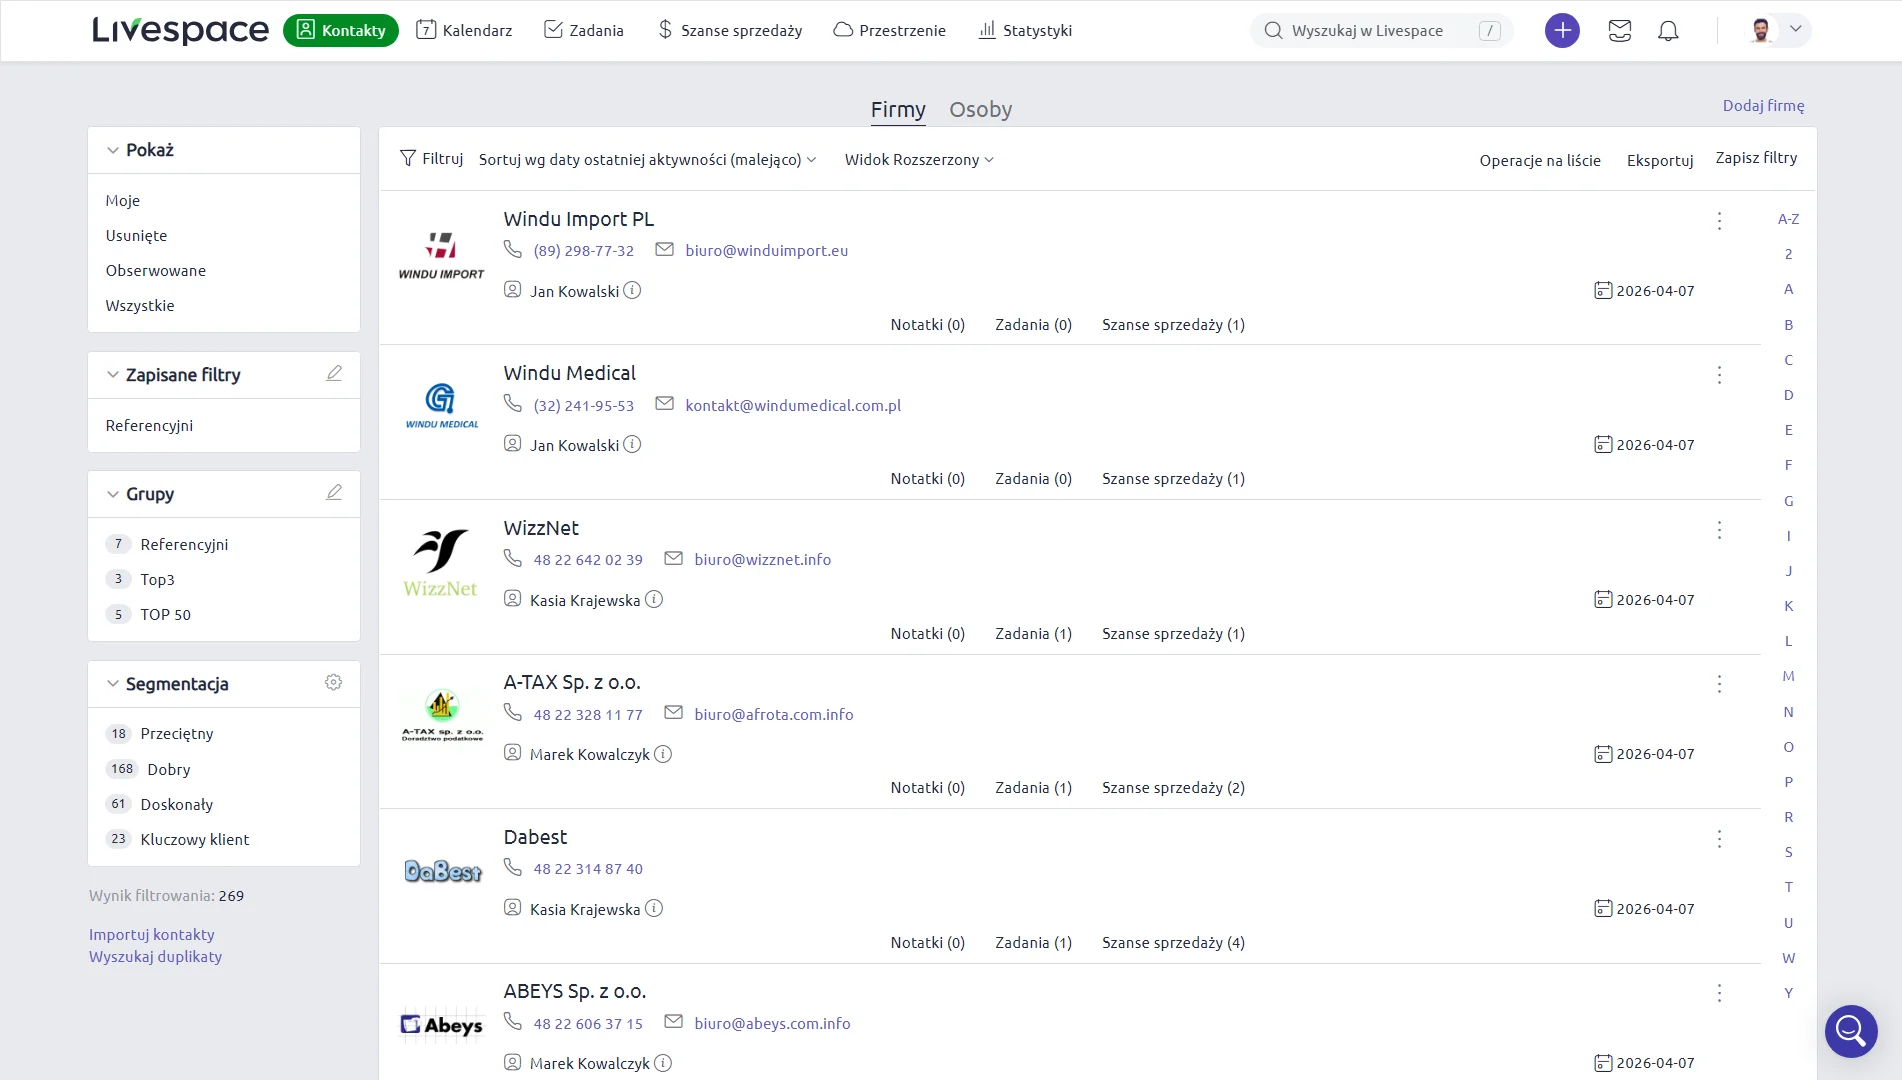Jump to letter K in alphabet index
Image resolution: width=1902 pixels, height=1080 pixels.
[x=1788, y=605]
